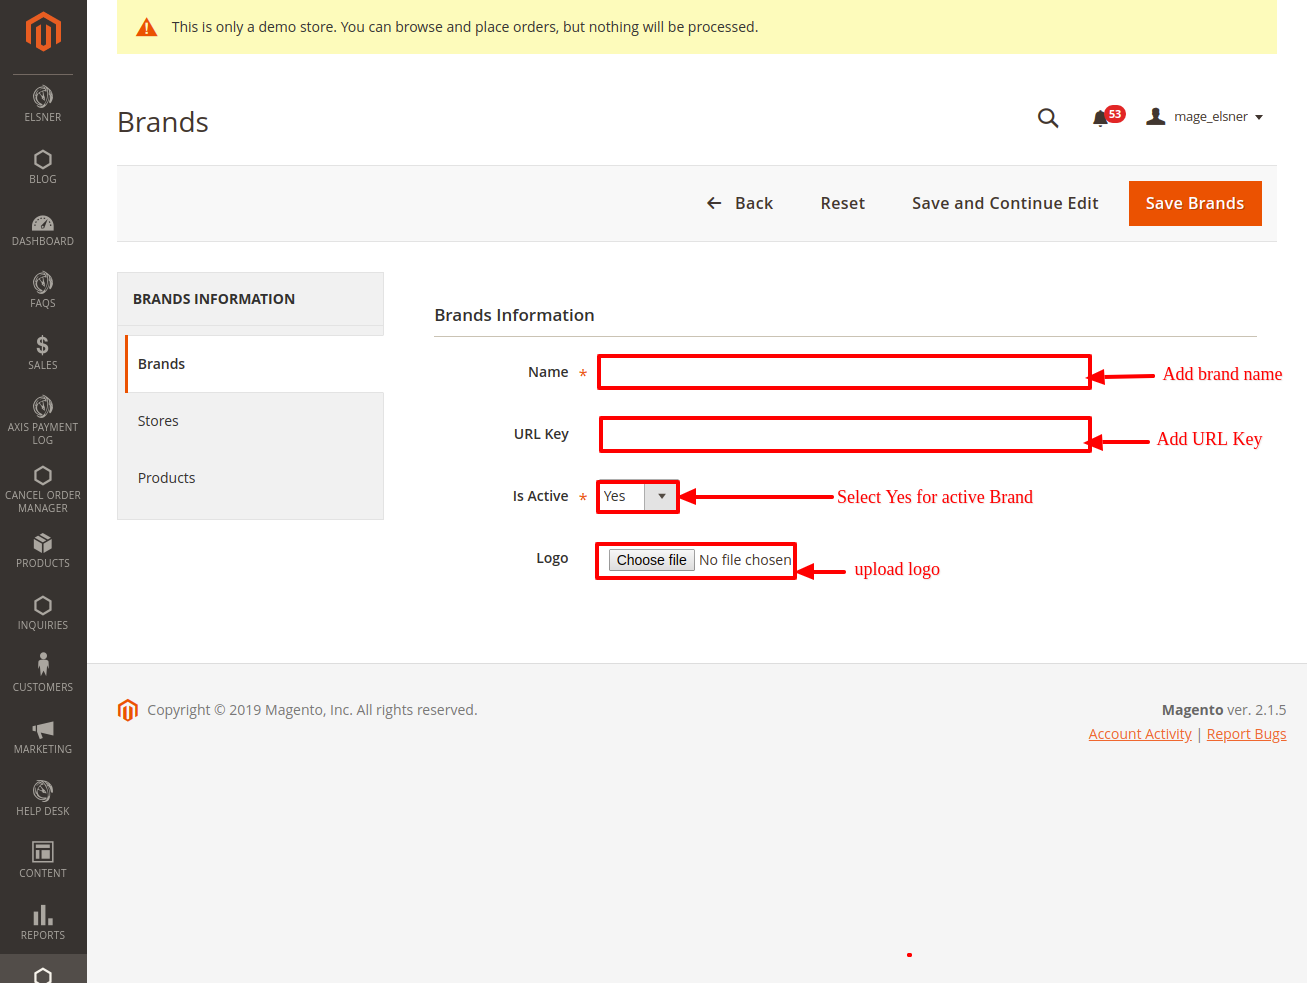Expand the Is Active dropdown
This screenshot has width=1310, height=983.
(638, 496)
